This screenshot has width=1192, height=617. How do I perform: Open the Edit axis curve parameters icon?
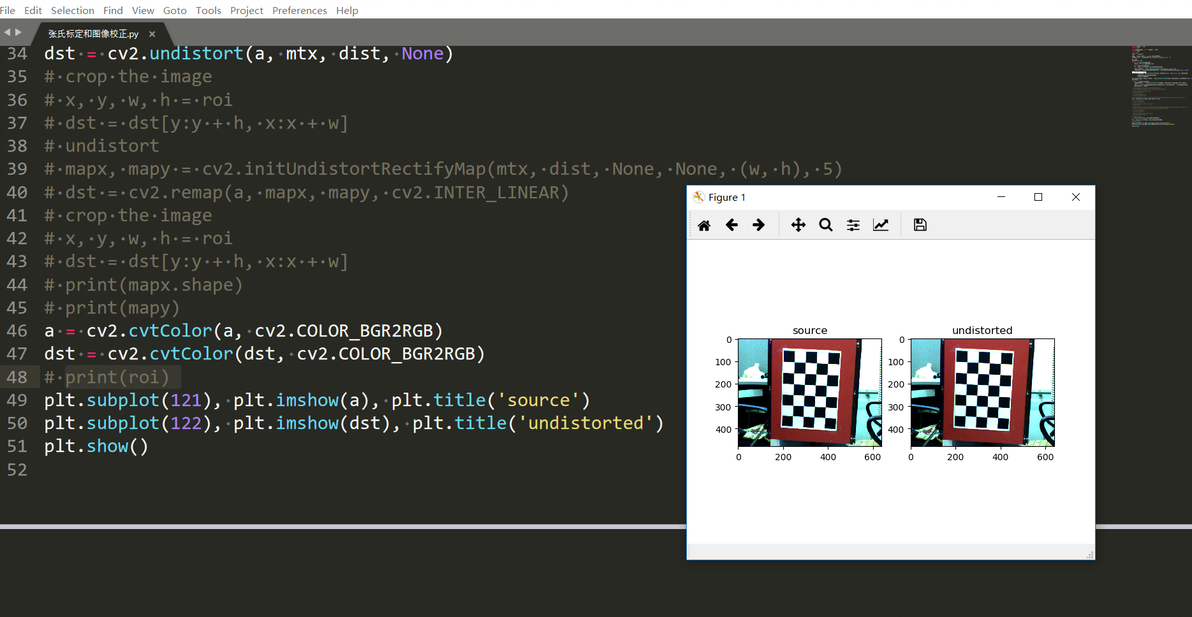(x=880, y=225)
